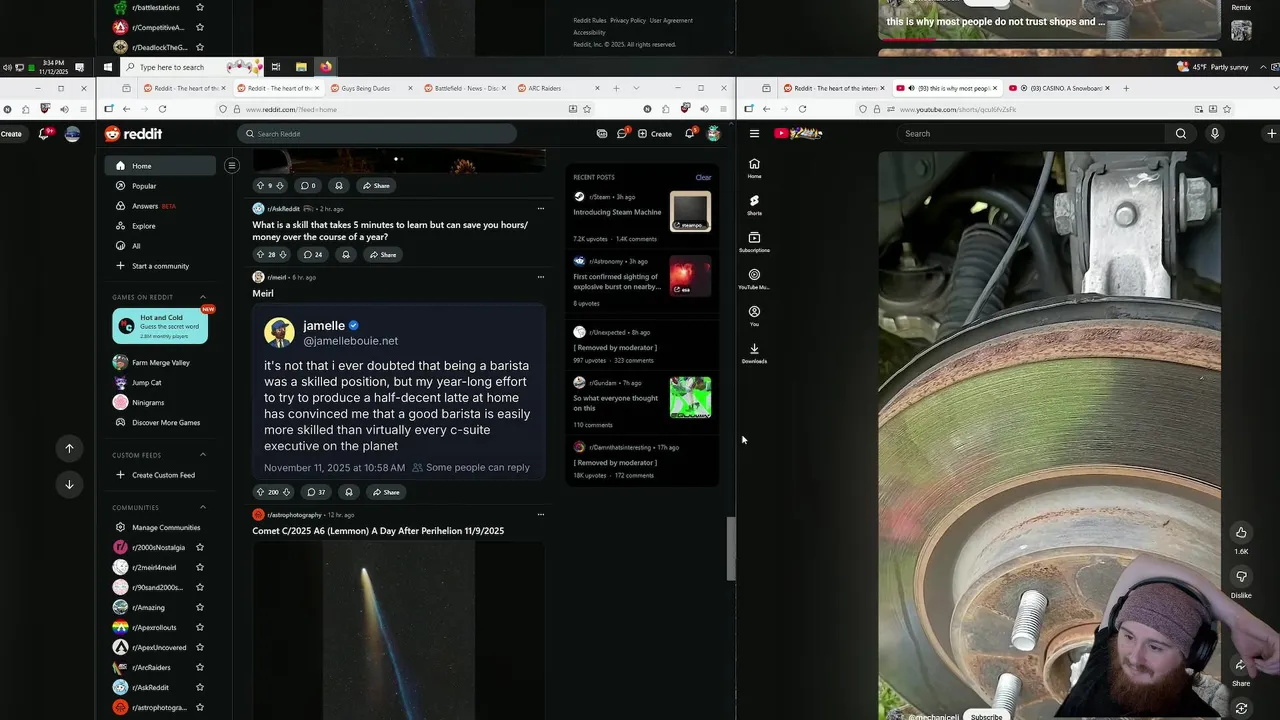Open overflow menu on the astrophotography comet post
This screenshot has height=720, width=1280.
[x=541, y=514]
